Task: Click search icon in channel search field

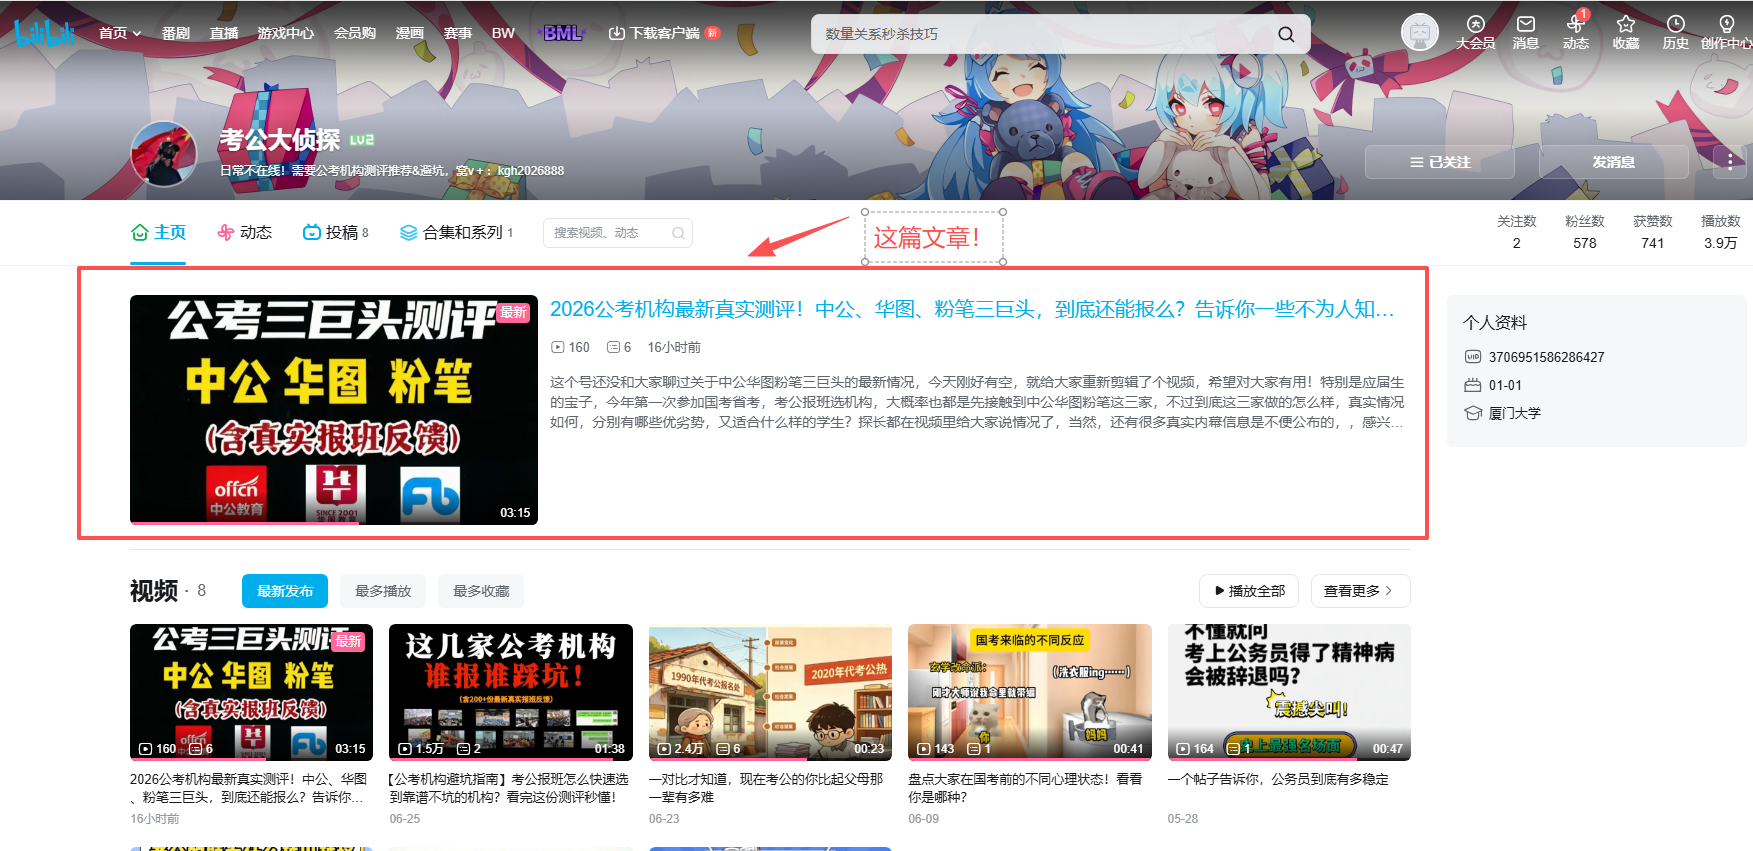Action: 678,233
